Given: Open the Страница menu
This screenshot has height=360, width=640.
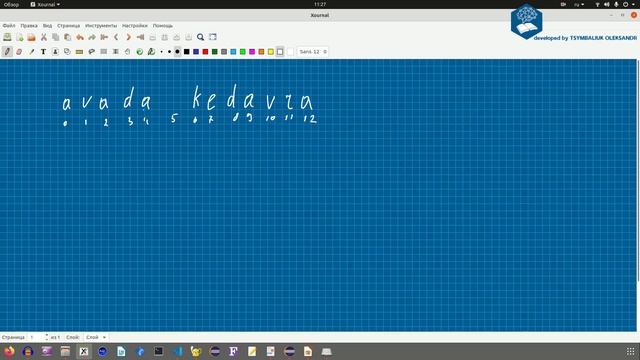Looking at the screenshot, I should pyautogui.click(x=69, y=26).
